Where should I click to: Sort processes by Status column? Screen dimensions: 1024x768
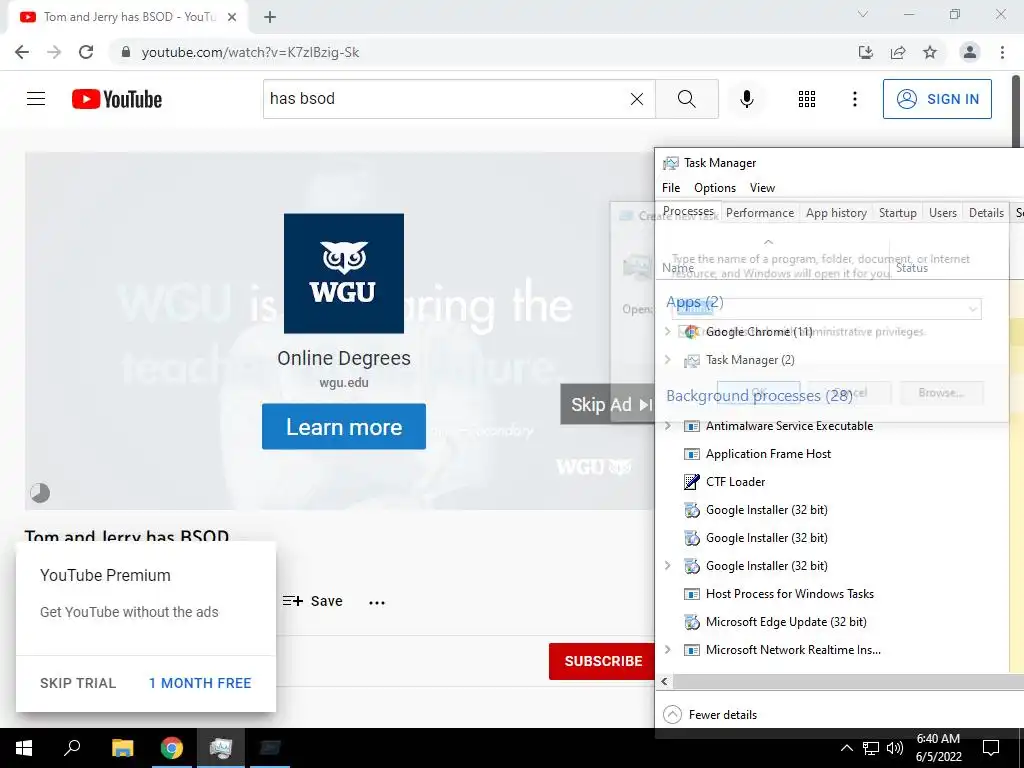(x=912, y=268)
